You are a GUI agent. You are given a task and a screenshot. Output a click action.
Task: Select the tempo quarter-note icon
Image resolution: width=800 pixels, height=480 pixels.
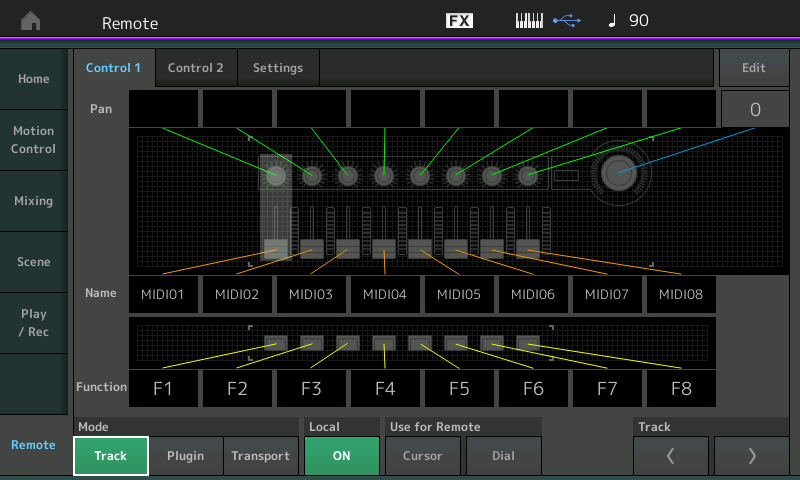(612, 21)
